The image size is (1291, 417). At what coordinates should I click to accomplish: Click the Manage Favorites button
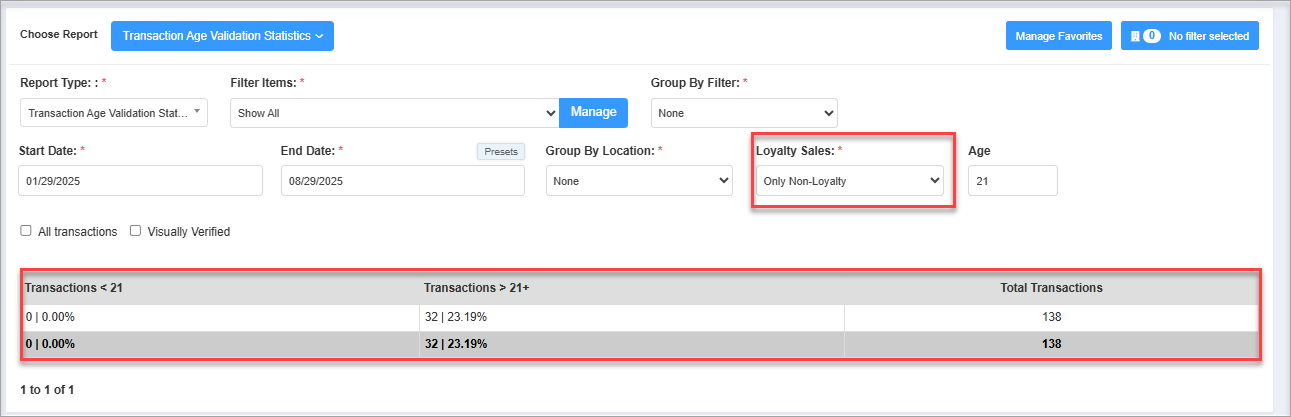[1058, 36]
